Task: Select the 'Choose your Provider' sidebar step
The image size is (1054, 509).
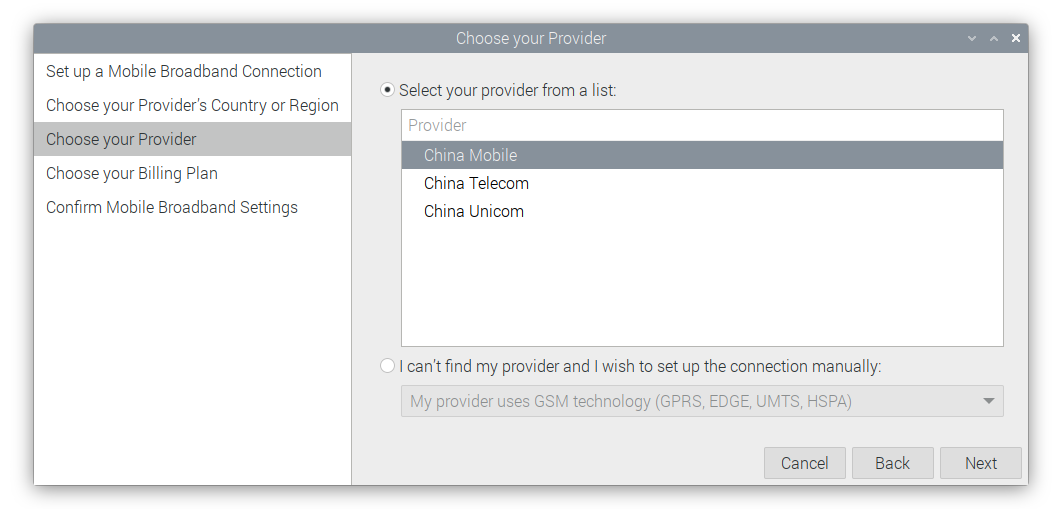Action: tap(121, 140)
